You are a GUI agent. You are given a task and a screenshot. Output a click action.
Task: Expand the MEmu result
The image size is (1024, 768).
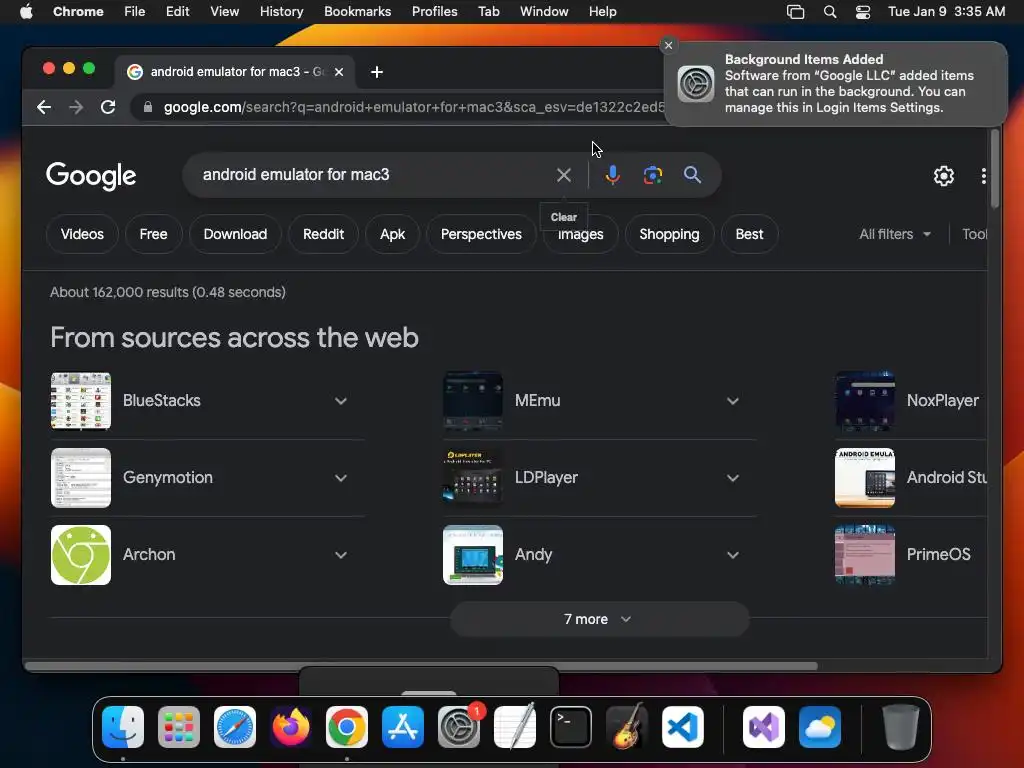tap(733, 401)
